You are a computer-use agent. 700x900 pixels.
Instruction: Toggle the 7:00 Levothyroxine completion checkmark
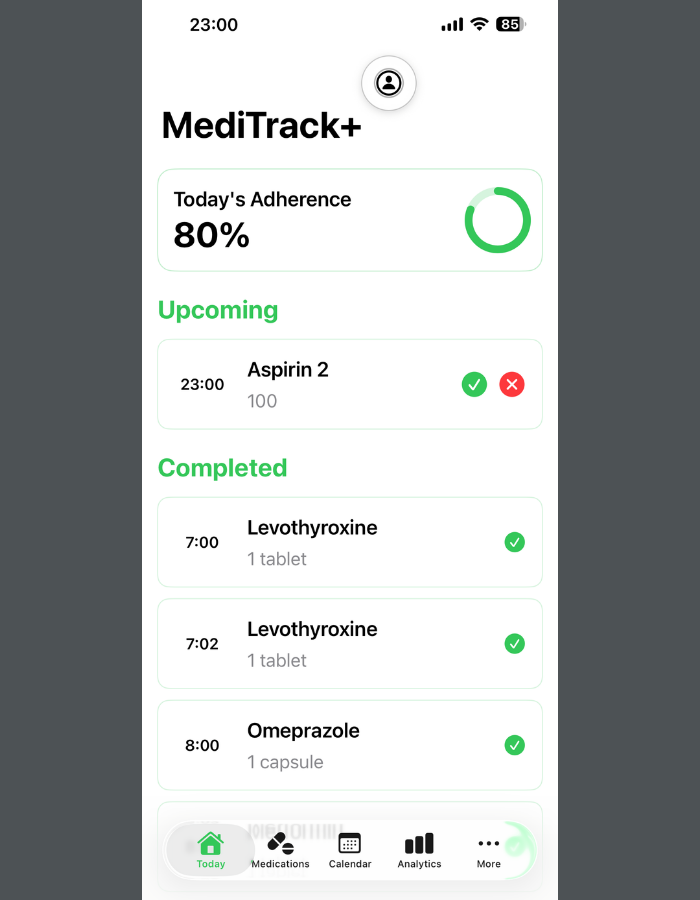pyautogui.click(x=514, y=542)
